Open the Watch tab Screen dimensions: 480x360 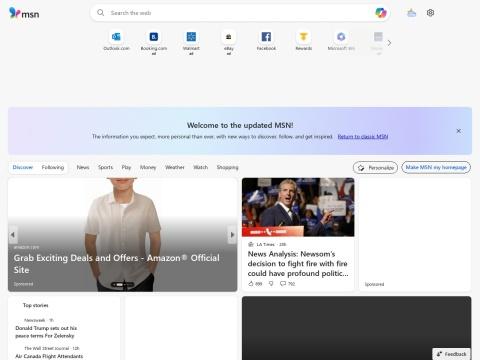click(200, 167)
